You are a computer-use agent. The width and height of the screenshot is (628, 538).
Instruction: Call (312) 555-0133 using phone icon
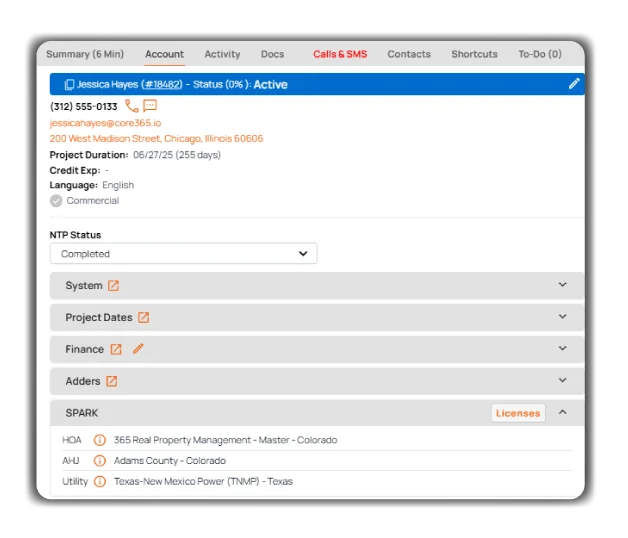132,106
